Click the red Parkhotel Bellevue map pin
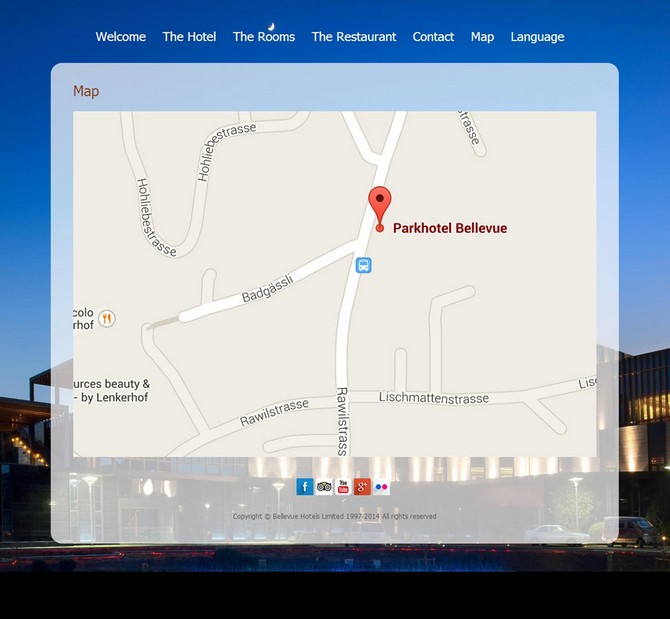 click(380, 206)
